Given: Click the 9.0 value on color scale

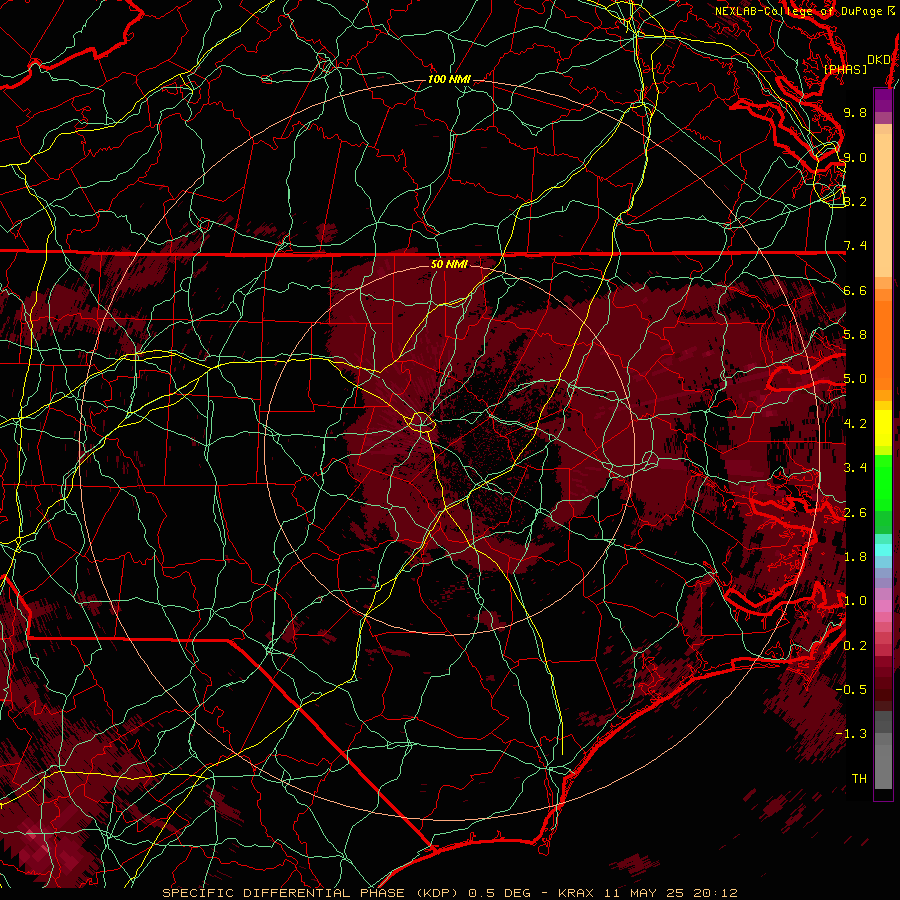Looking at the screenshot, I should pos(855,157).
